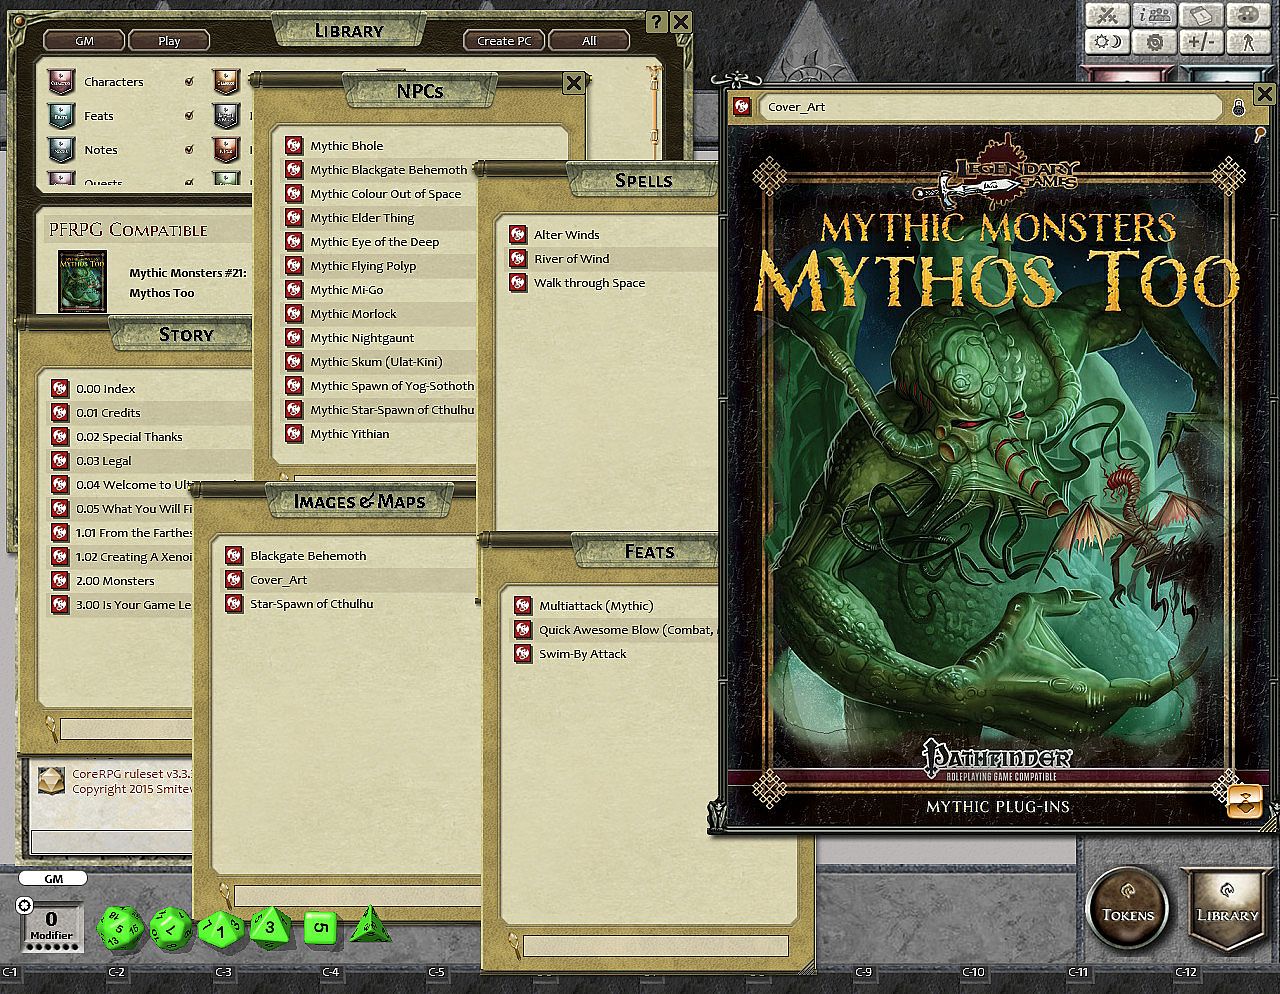Open 0.02 Special Thanks story entry
This screenshot has width=1280, height=994.
pyautogui.click(x=129, y=437)
